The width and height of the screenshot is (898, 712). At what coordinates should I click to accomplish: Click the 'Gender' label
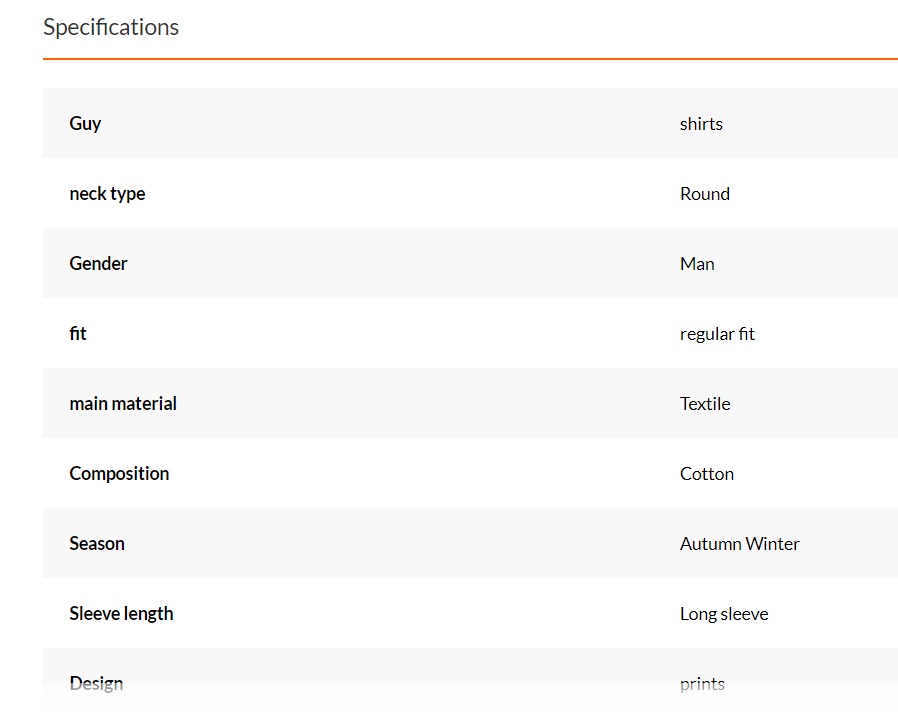98,263
